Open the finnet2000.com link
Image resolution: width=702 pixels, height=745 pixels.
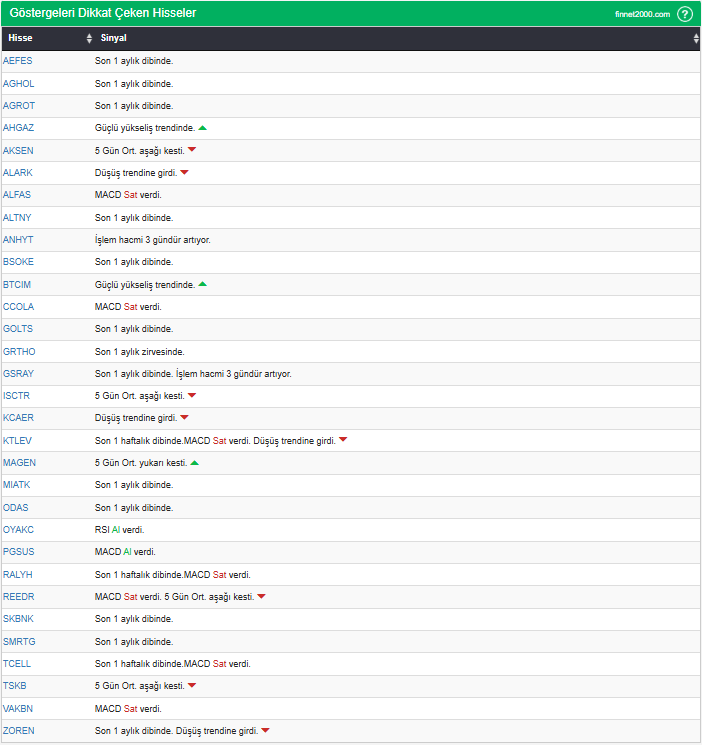[642, 14]
